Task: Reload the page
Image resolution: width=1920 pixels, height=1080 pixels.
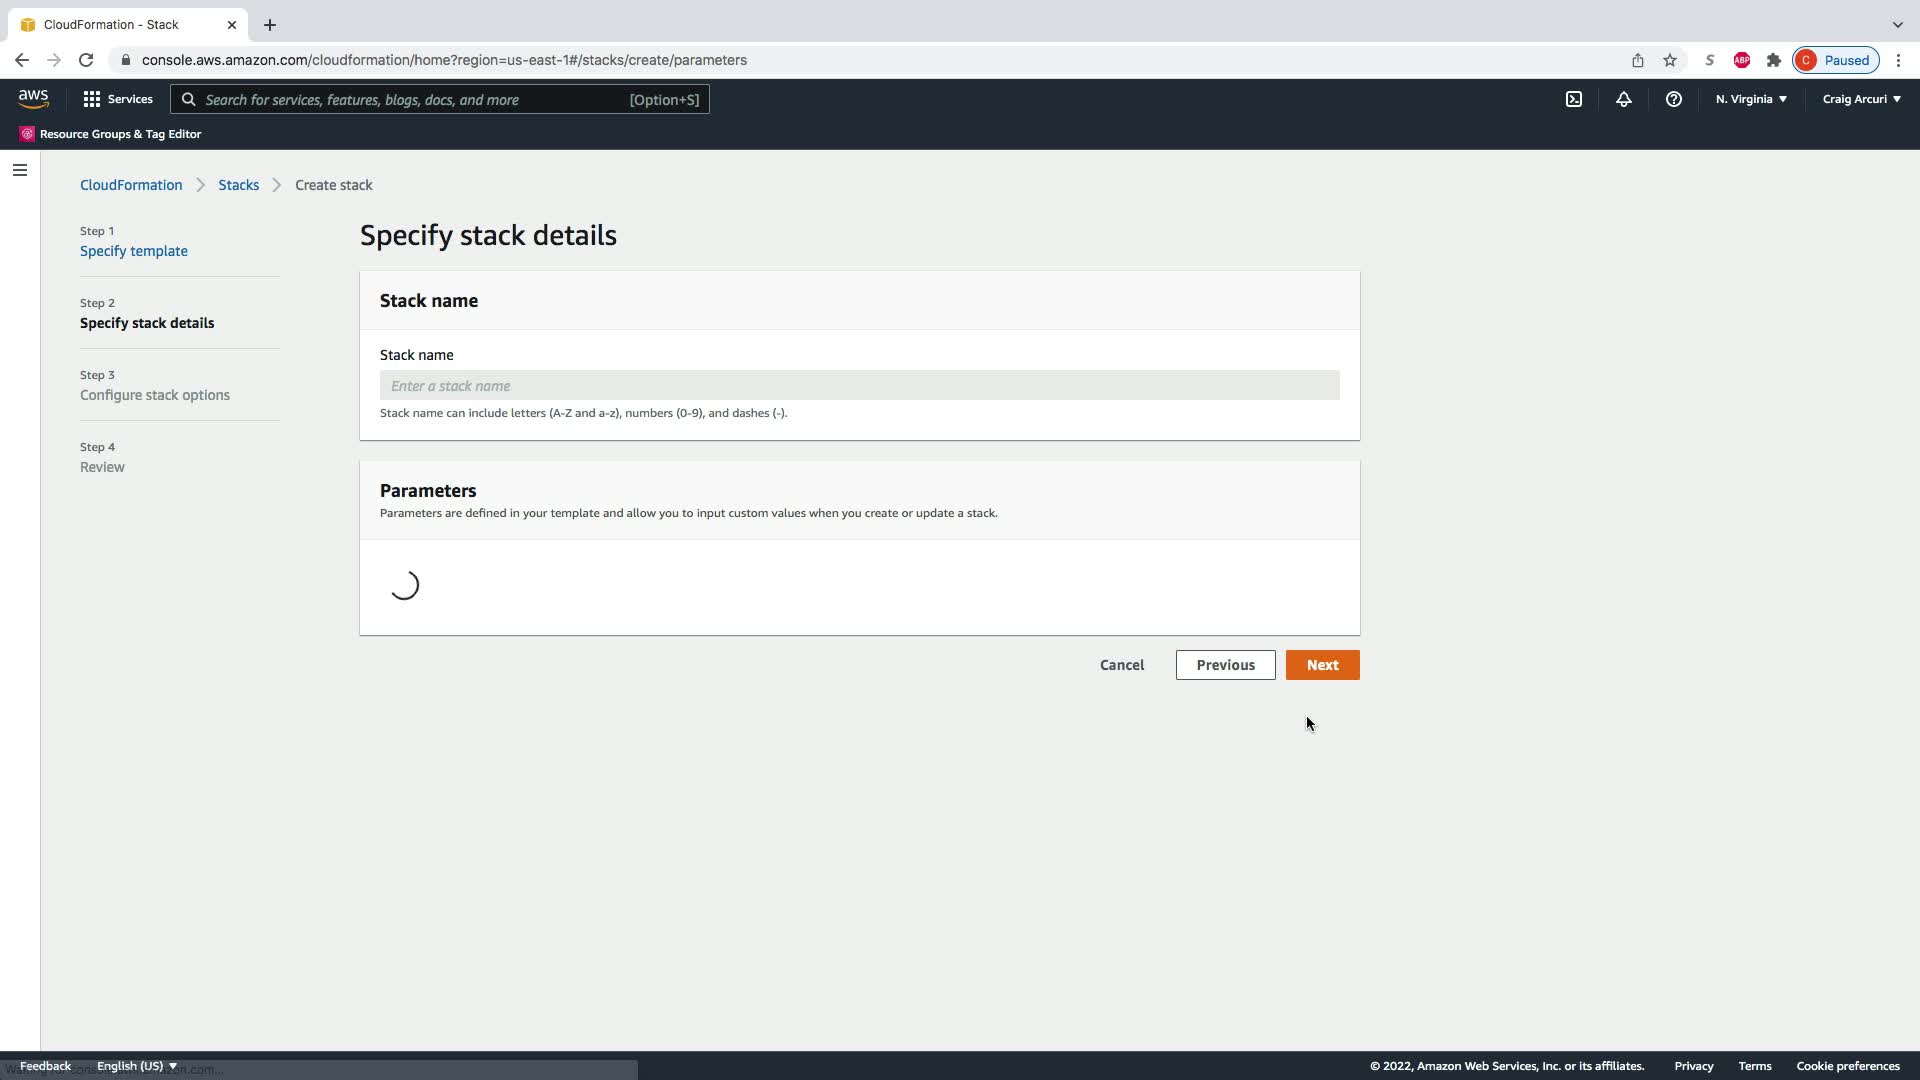Action: click(86, 60)
